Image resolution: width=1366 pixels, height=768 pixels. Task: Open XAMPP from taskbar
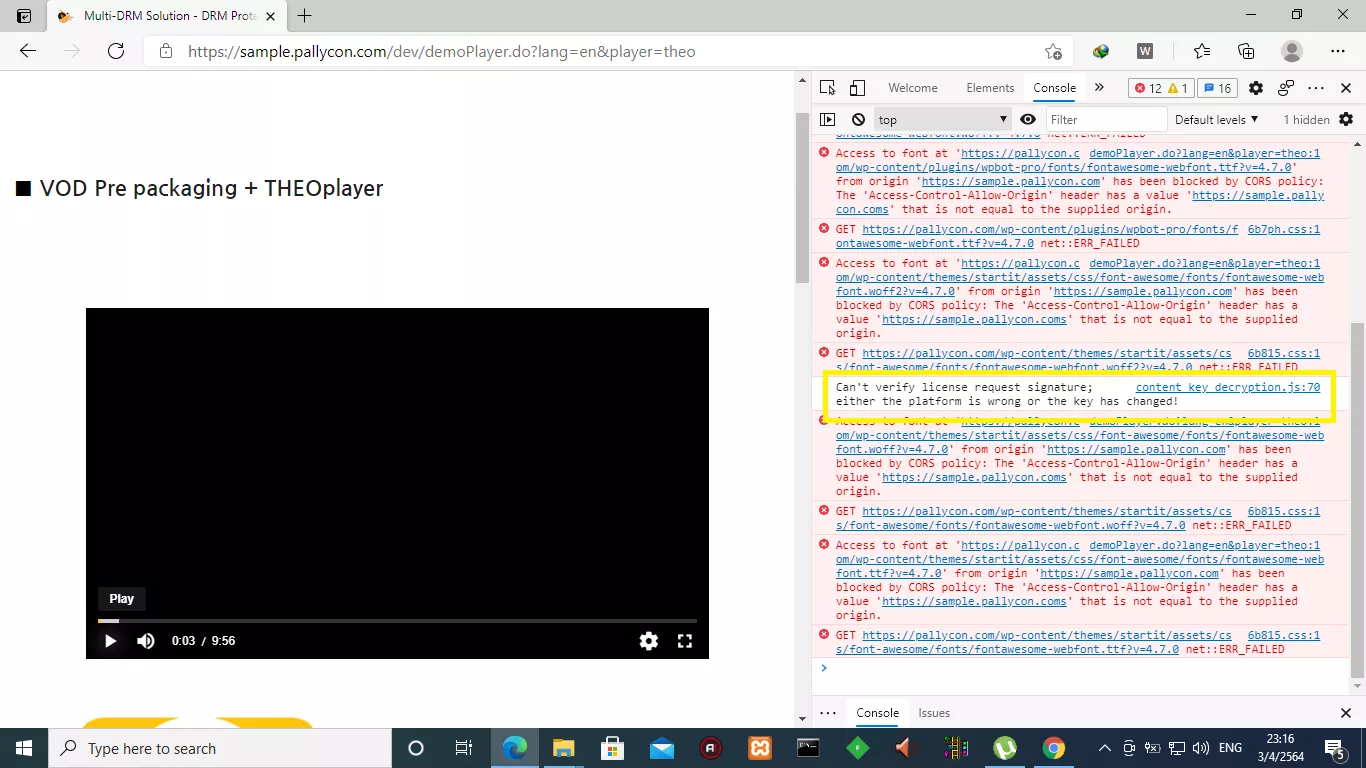pyautogui.click(x=760, y=748)
